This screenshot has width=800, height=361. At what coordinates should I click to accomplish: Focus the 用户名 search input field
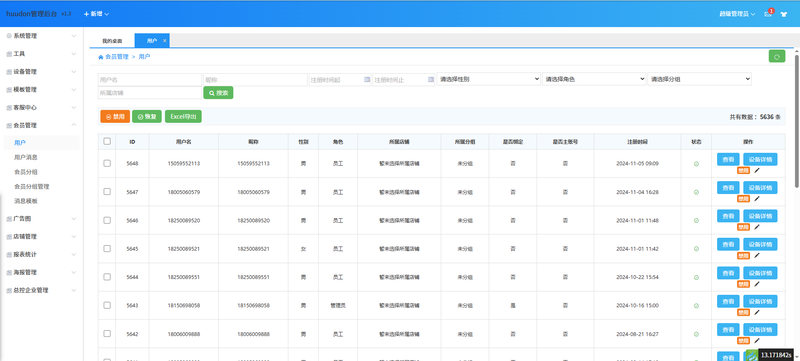(x=150, y=80)
